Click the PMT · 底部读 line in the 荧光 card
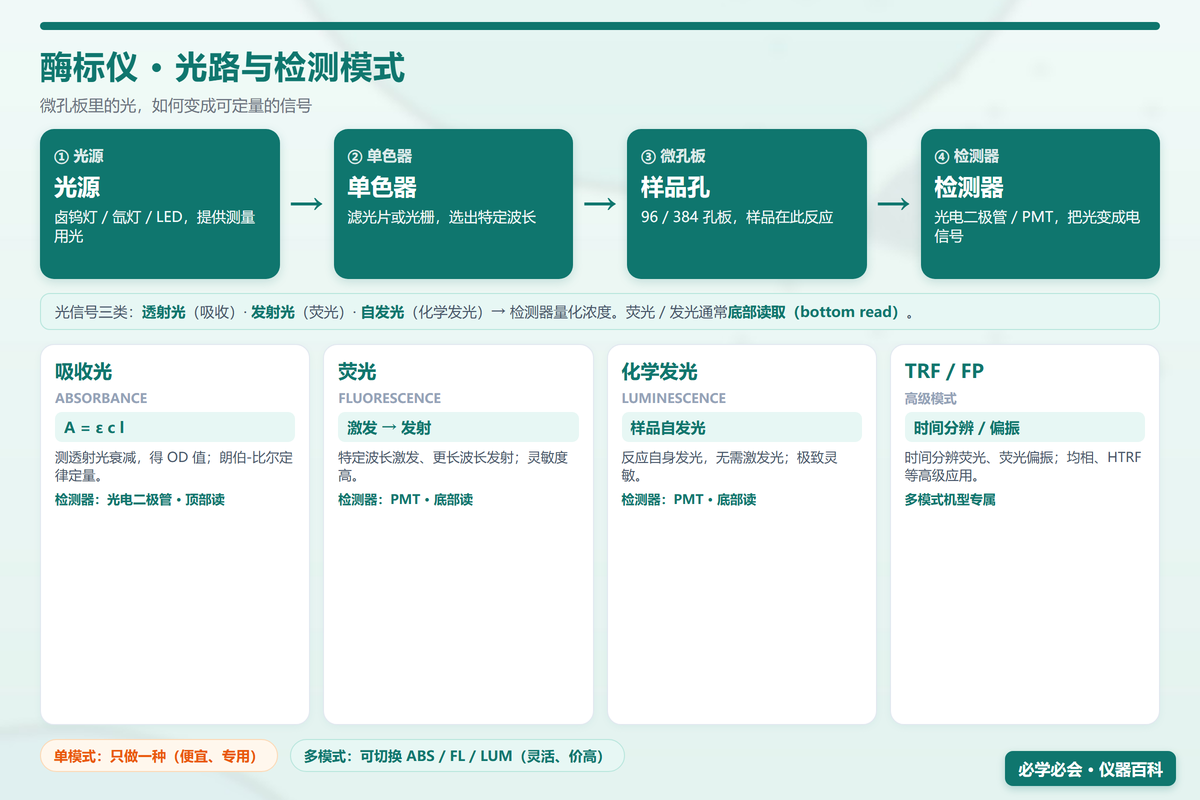Image resolution: width=1200 pixels, height=800 pixels. (x=405, y=499)
